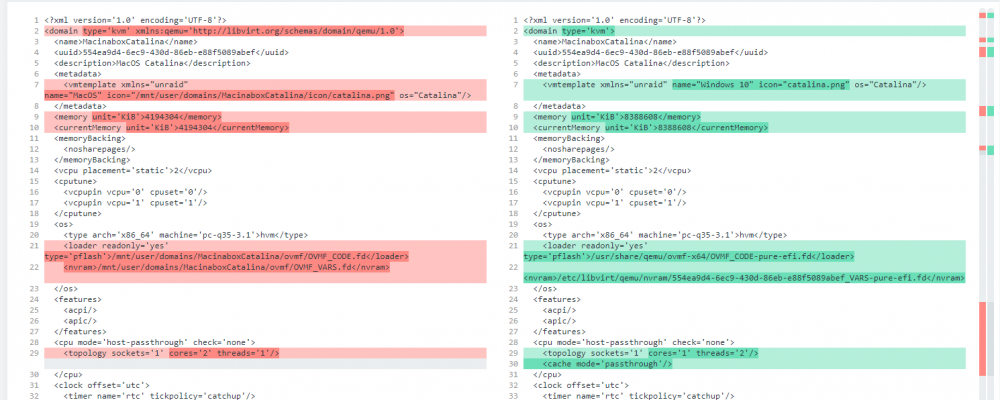Select right pane MacOS Catalina description line
Image resolution: width=1000 pixels, height=400 pixels.
pos(631,64)
